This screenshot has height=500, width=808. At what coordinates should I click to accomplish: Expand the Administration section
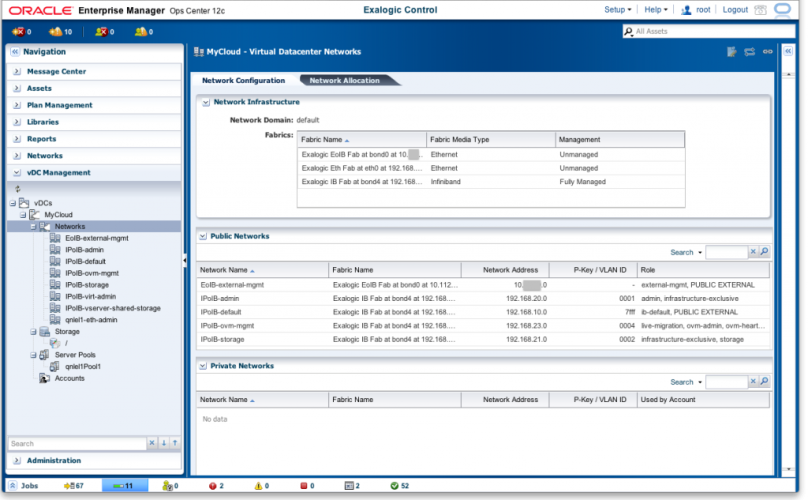[17, 460]
